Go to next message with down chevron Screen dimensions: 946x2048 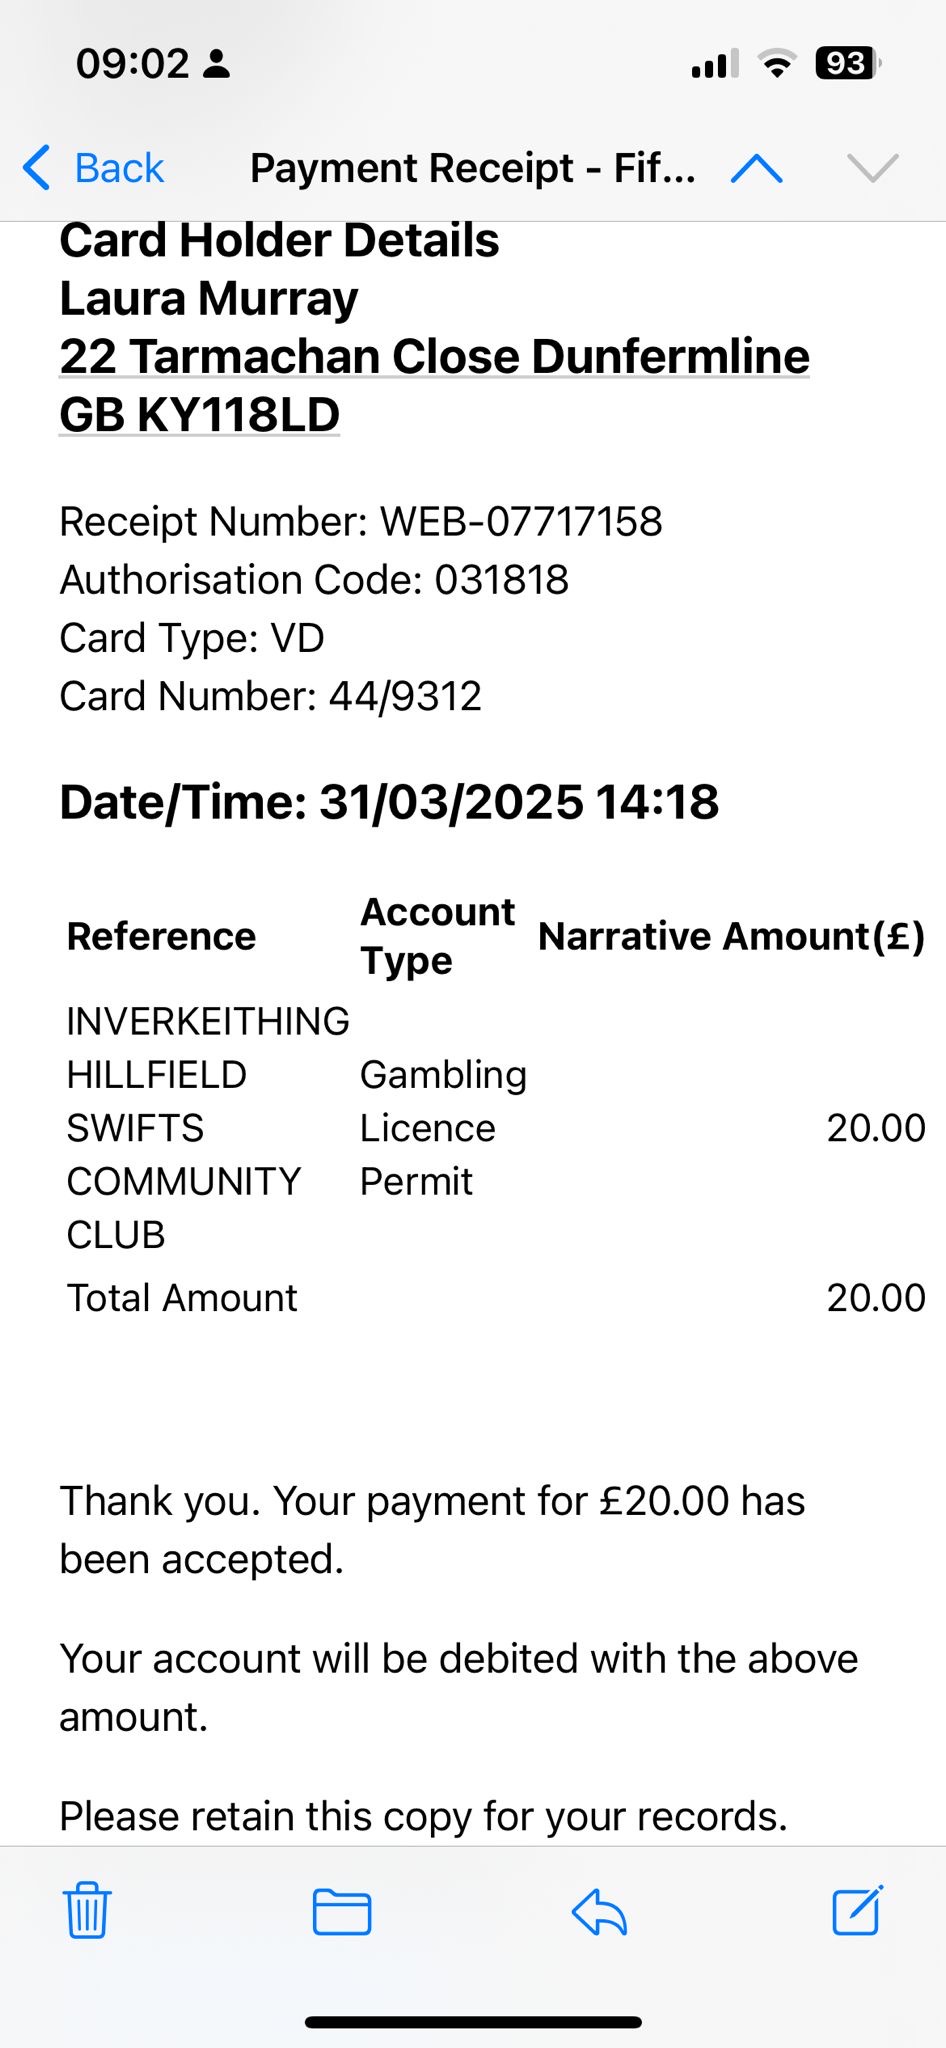pyautogui.click(x=873, y=168)
